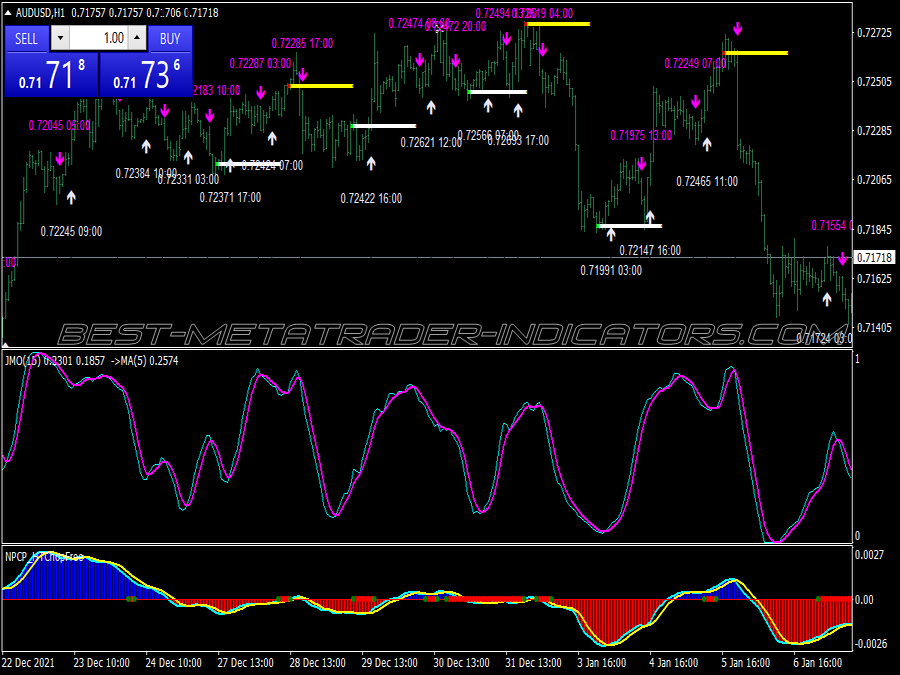Select the white level line by 0.72424 07:00
900x675 pixels.
tap(249, 164)
